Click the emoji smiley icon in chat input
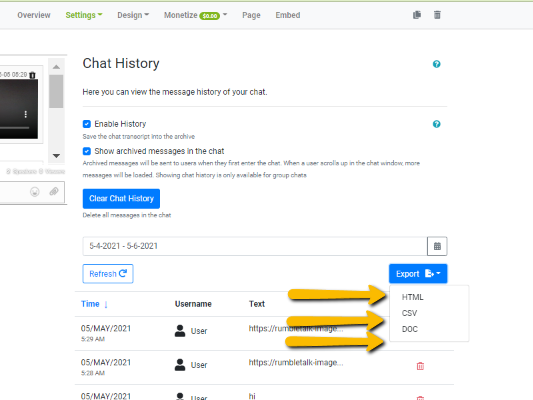533x400 pixels. 35,192
